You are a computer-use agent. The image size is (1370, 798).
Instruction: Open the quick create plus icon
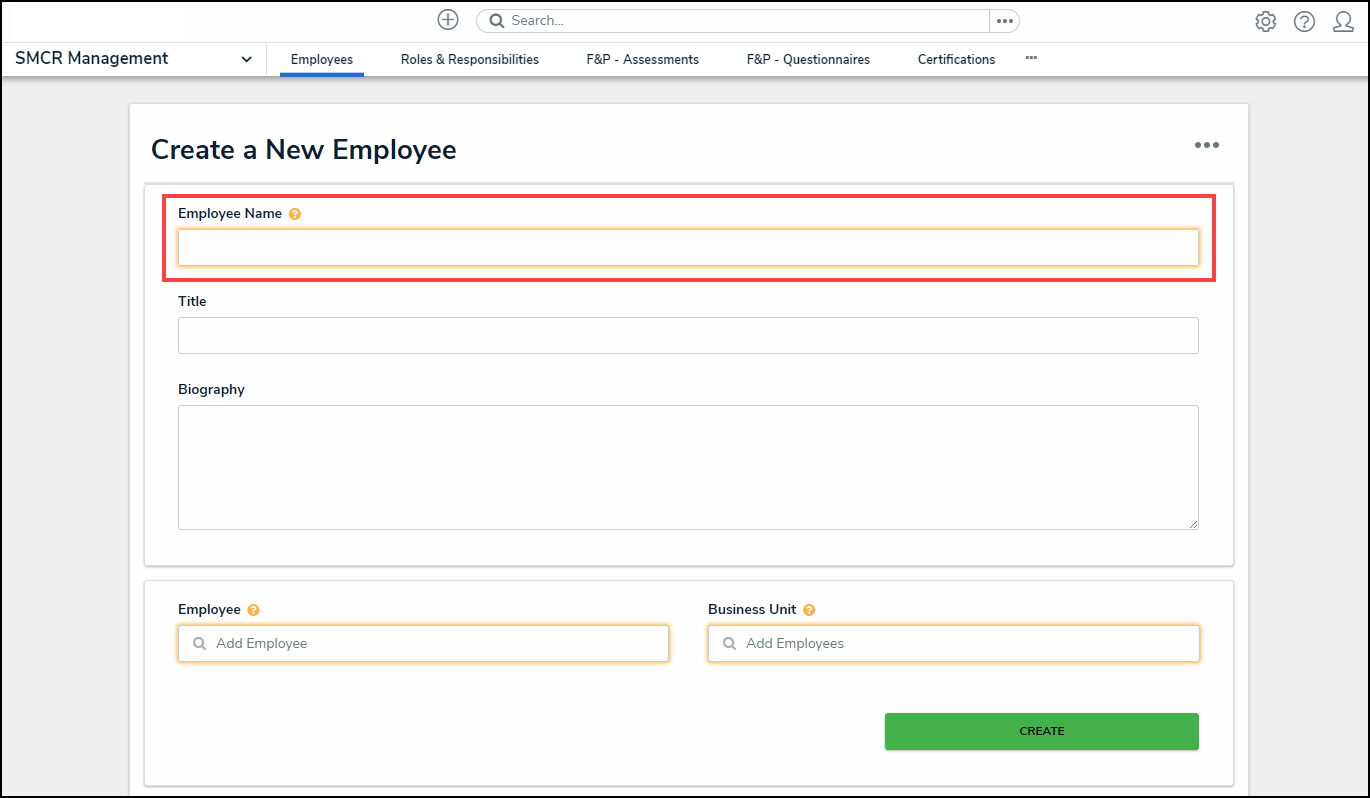coord(447,19)
